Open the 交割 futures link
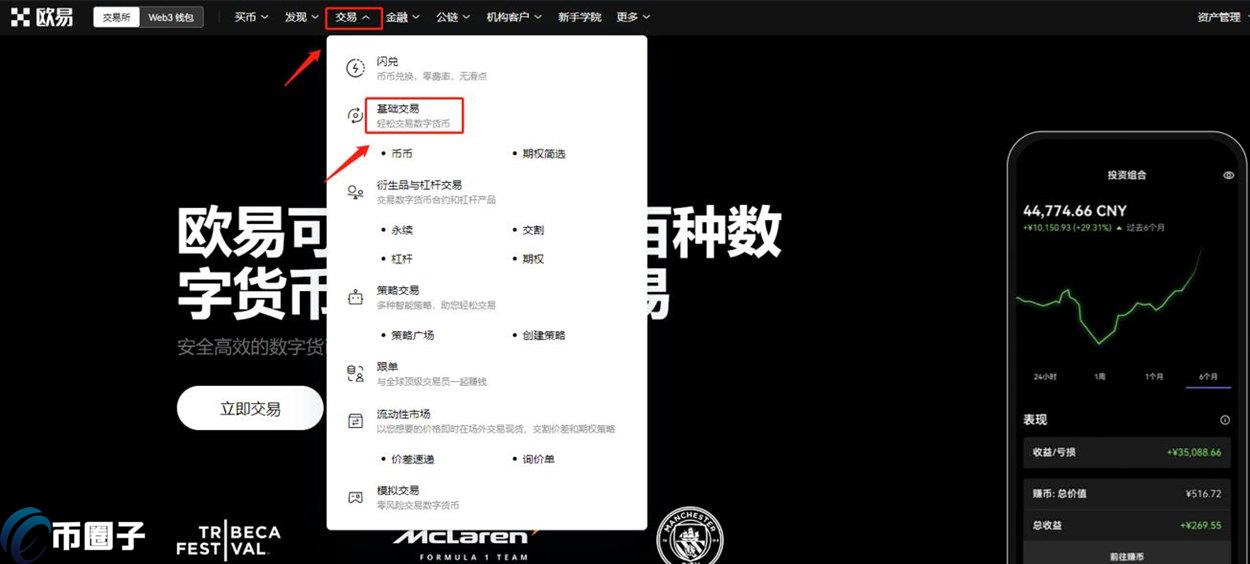This screenshot has height=564, width=1250. 533,230
